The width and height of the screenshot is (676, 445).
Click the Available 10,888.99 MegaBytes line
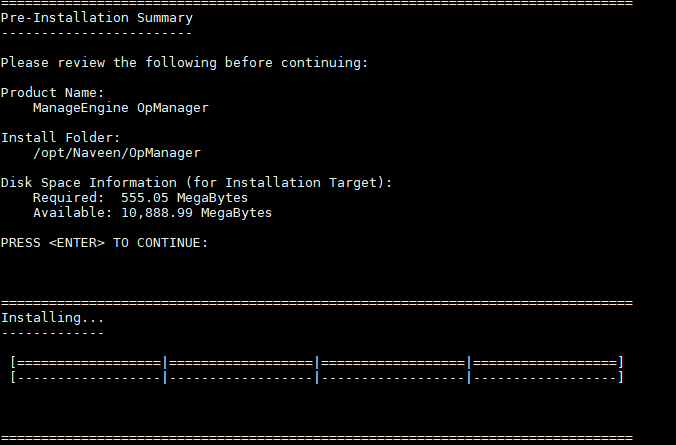click(x=153, y=213)
